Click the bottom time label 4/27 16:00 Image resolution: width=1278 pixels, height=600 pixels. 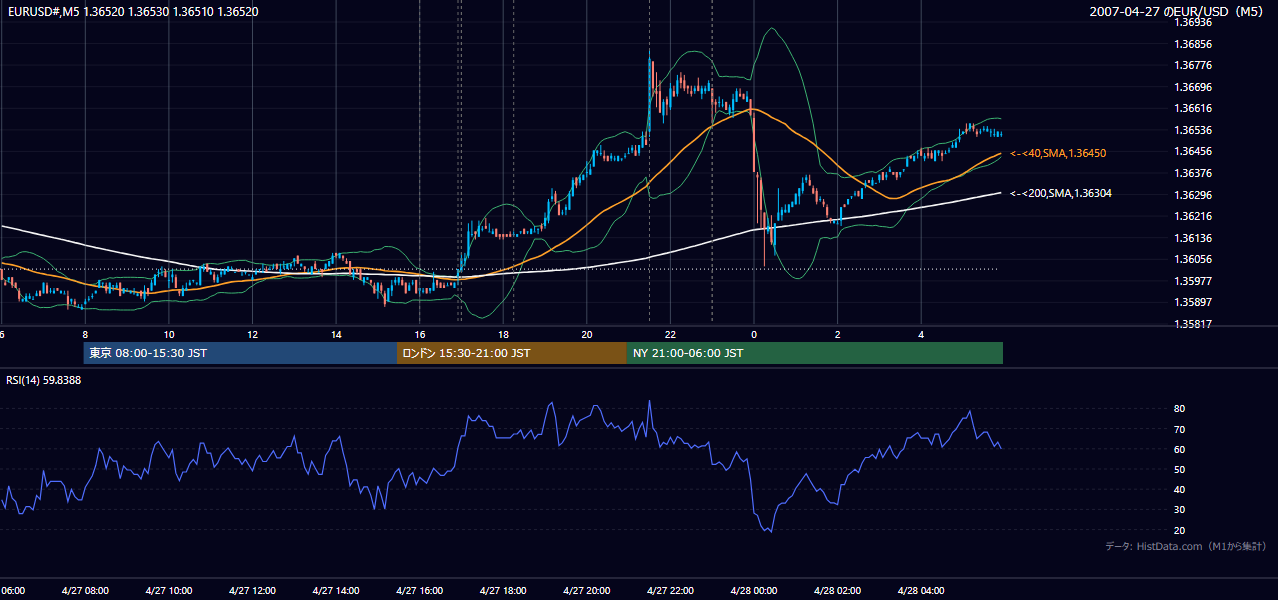419,591
